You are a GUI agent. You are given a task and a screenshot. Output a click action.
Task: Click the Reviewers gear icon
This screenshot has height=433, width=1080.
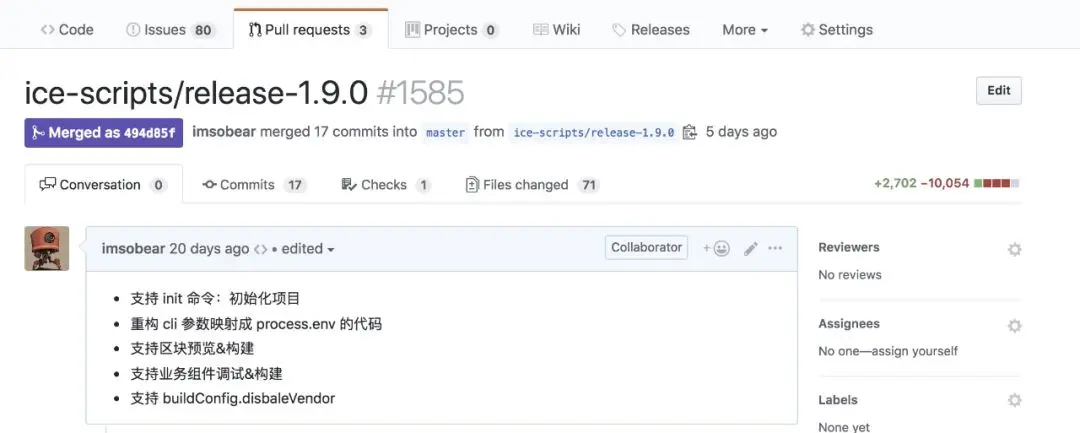[x=1014, y=249]
